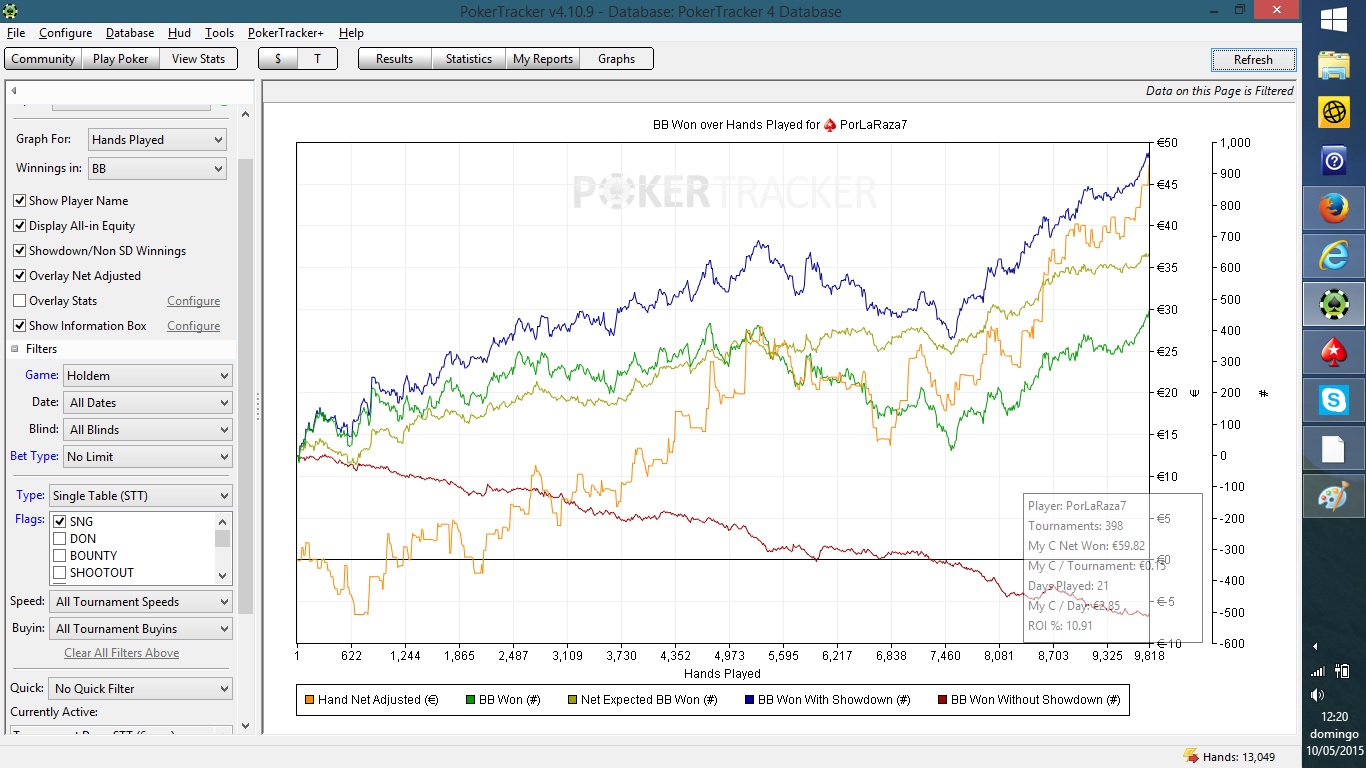Open the PokerStars taskbar icon
The height and width of the screenshot is (768, 1366).
pos(1334,352)
